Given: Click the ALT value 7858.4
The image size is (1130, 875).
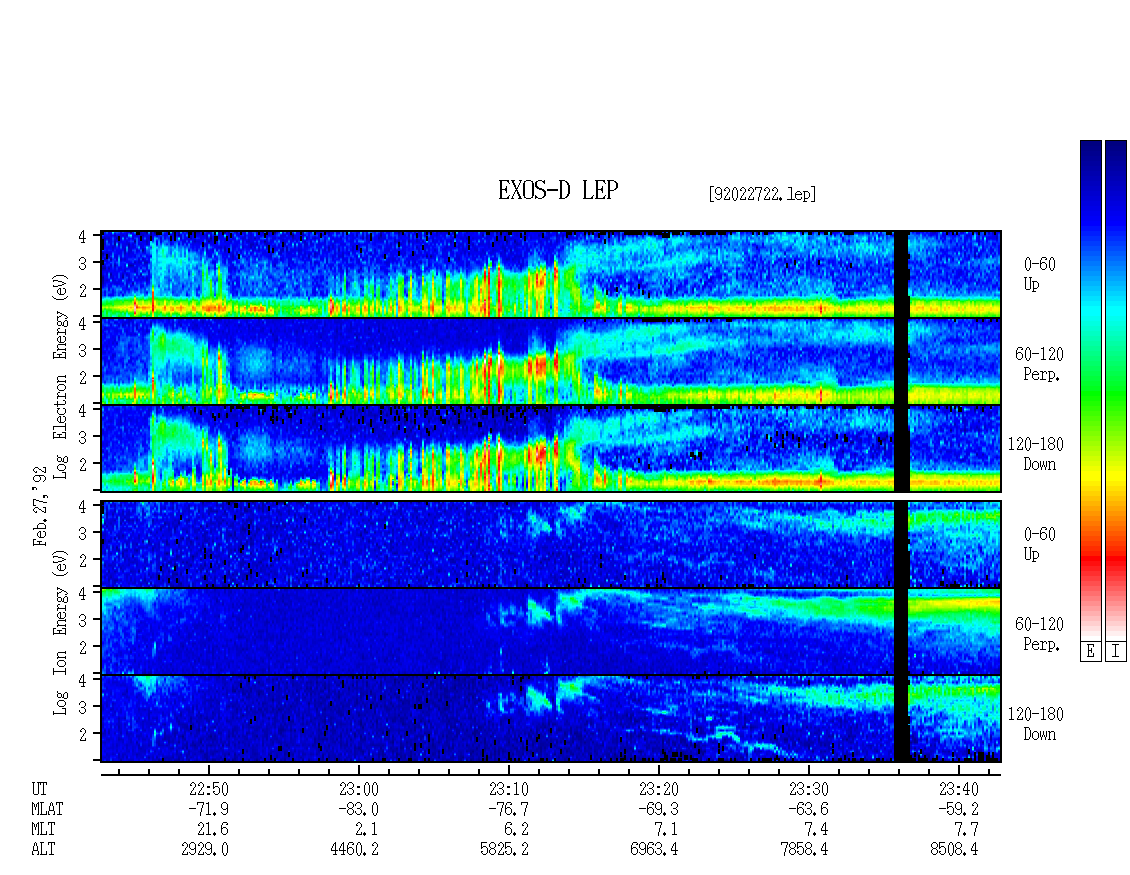Looking at the screenshot, I should (x=804, y=849).
